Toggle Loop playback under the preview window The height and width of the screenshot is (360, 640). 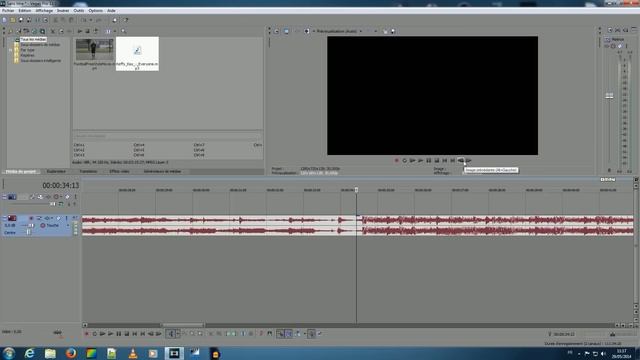(x=404, y=160)
